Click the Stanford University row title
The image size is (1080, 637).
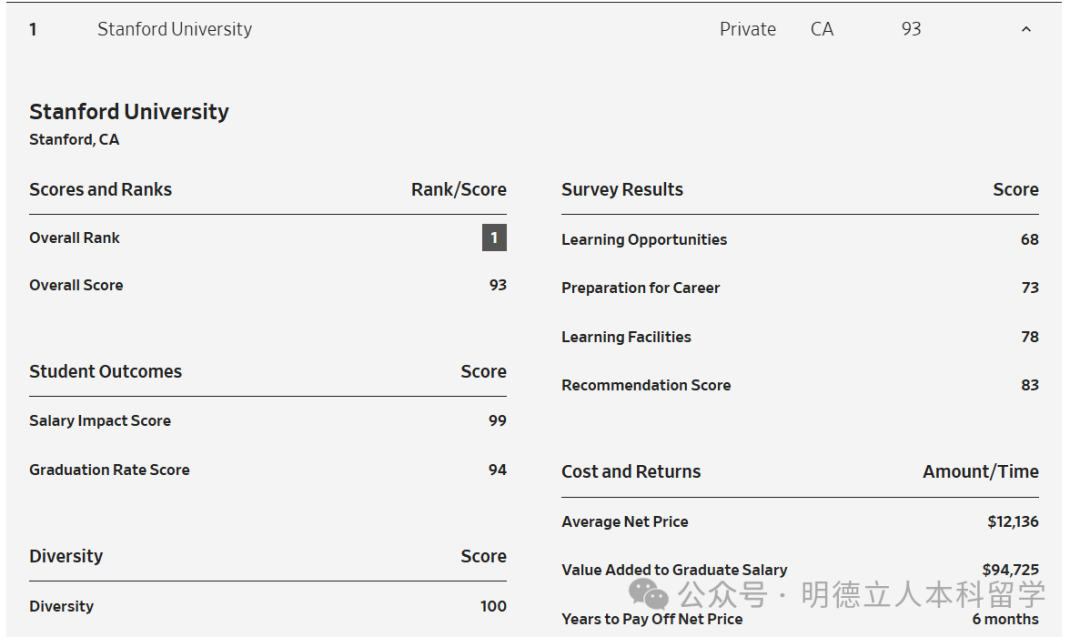pyautogui.click(x=174, y=30)
